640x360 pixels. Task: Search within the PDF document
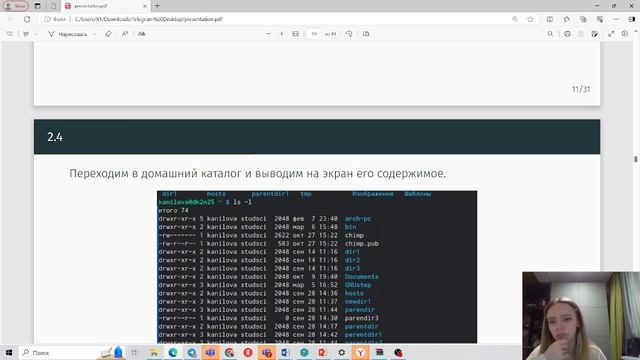point(550,34)
